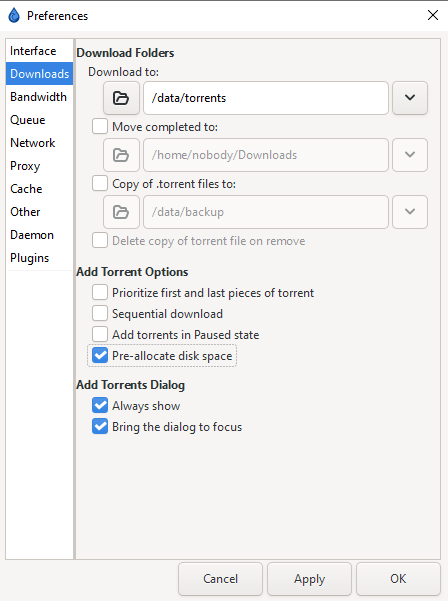The image size is (448, 601).
Task: Open the Move completed path dropdown
Action: (x=410, y=155)
